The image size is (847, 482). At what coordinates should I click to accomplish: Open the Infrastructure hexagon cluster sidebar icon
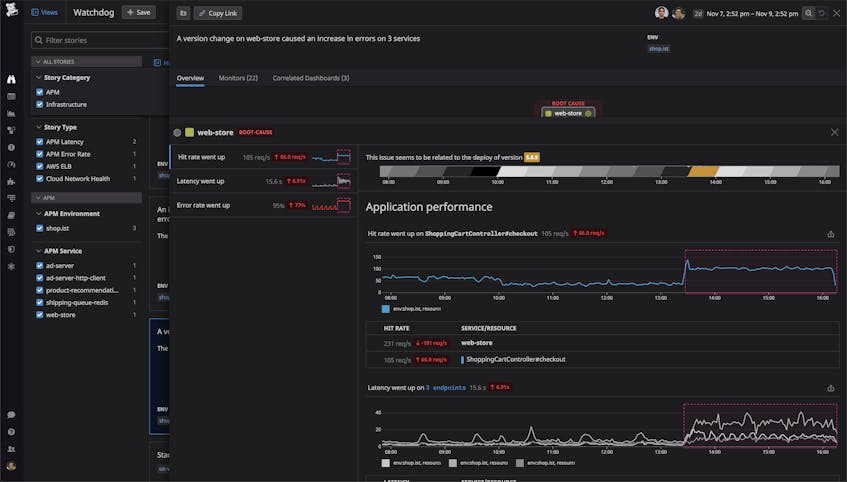pyautogui.click(x=11, y=130)
